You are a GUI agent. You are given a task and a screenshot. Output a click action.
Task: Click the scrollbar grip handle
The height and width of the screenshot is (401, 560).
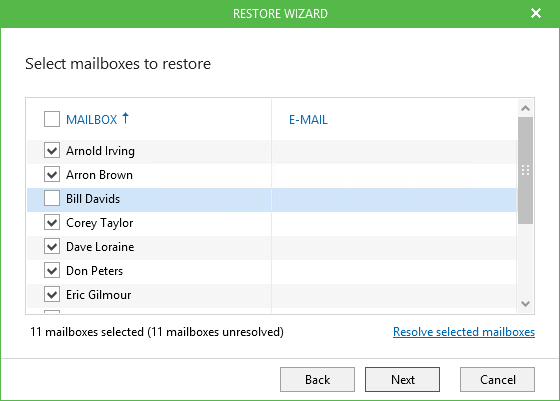525,170
